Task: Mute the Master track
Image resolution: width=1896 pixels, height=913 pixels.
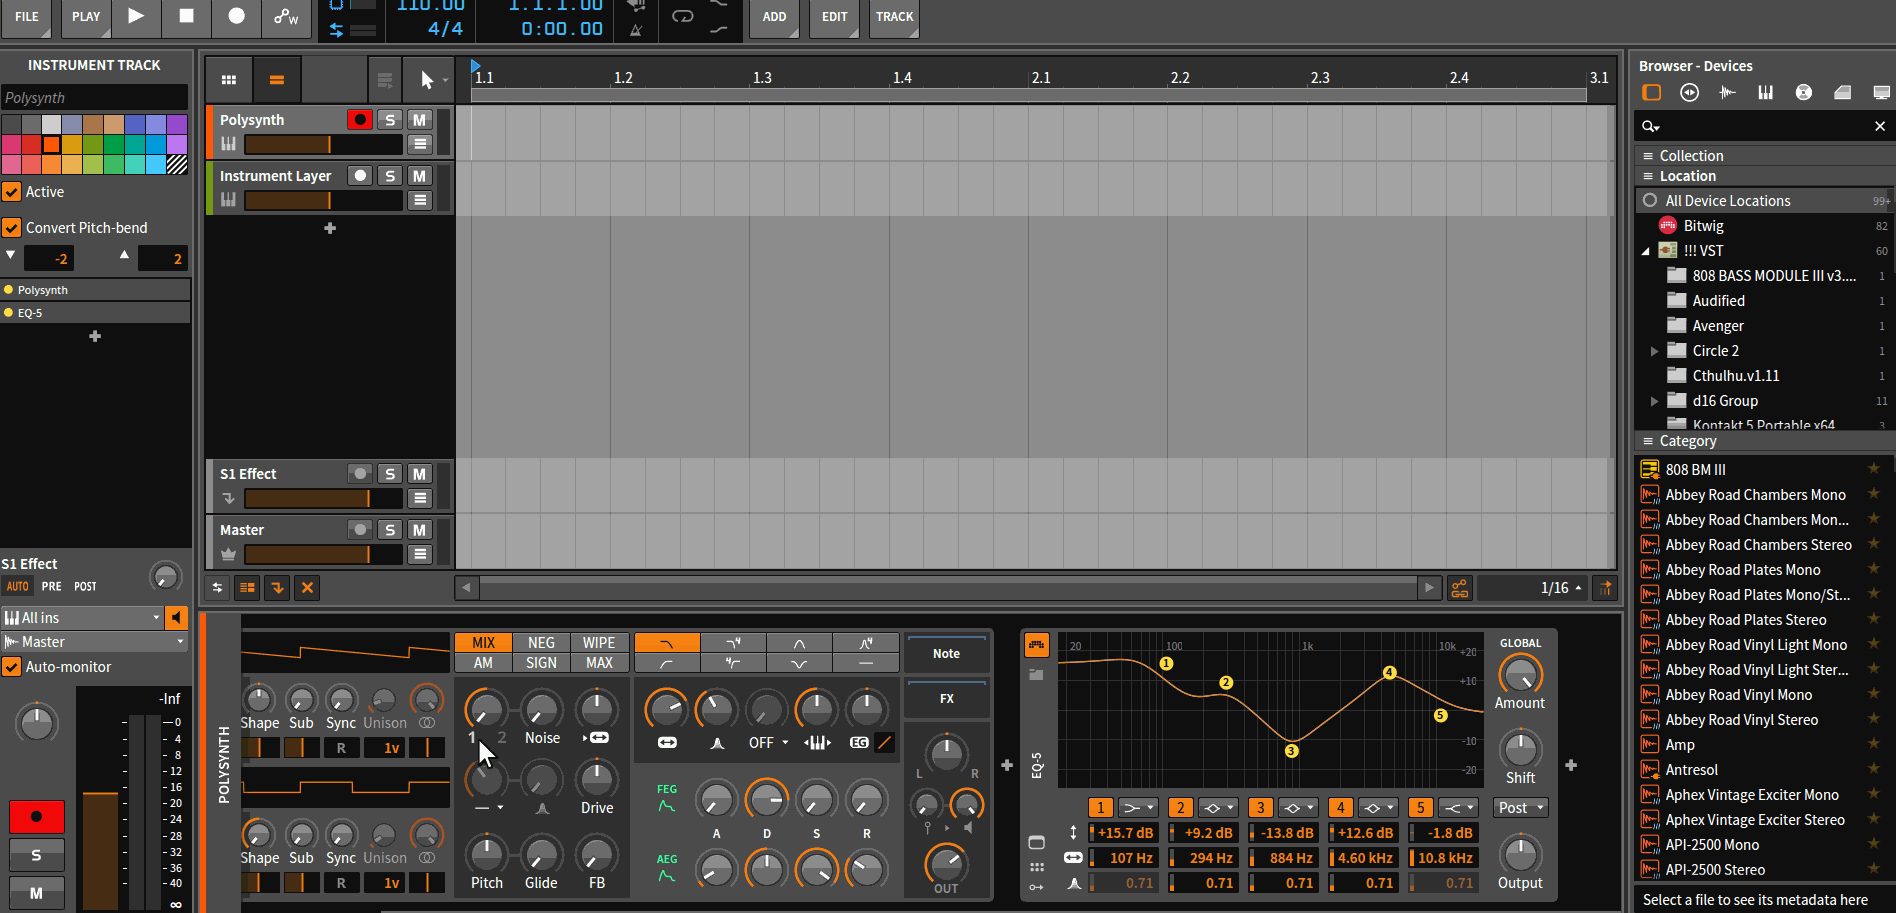Action: point(419,530)
